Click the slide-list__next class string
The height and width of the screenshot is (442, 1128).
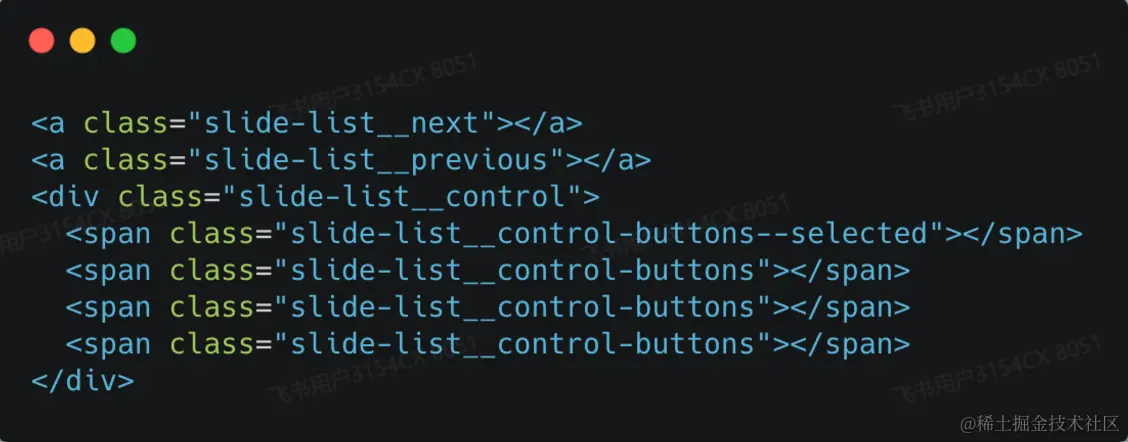[x=342, y=124]
